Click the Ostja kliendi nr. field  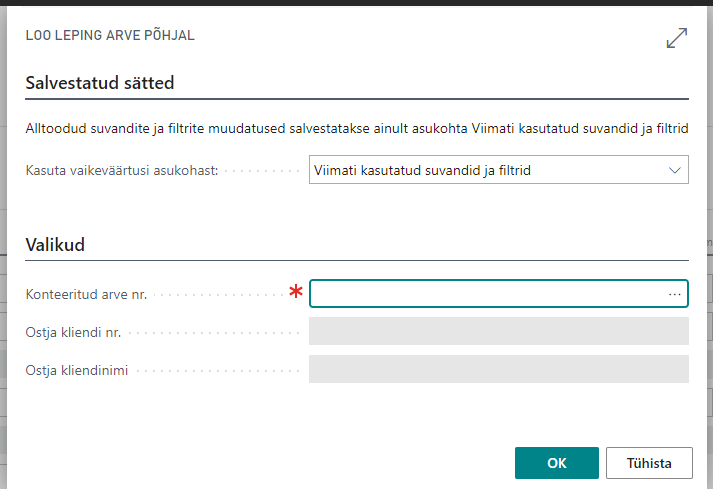(498, 331)
